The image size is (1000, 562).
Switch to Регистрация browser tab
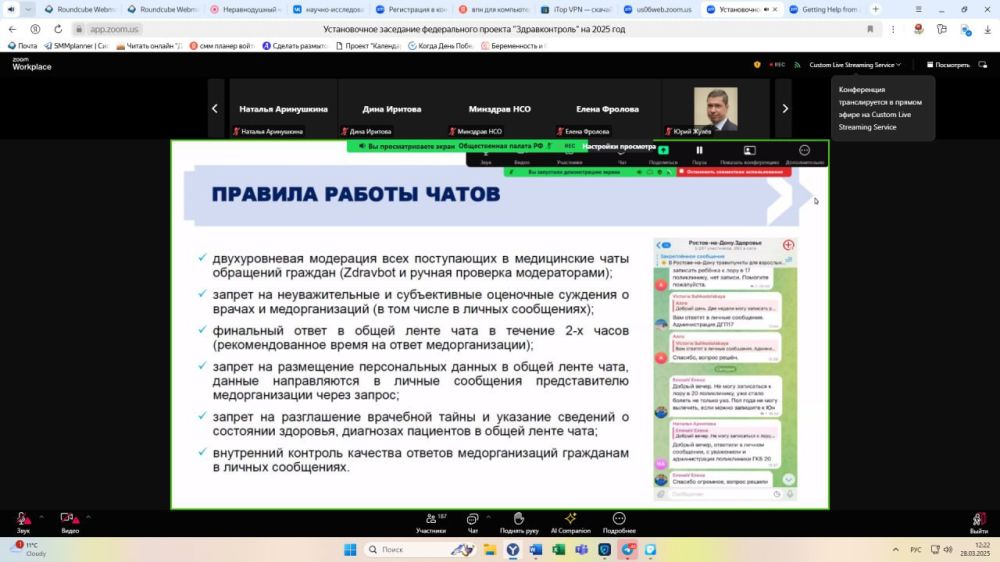tap(411, 10)
